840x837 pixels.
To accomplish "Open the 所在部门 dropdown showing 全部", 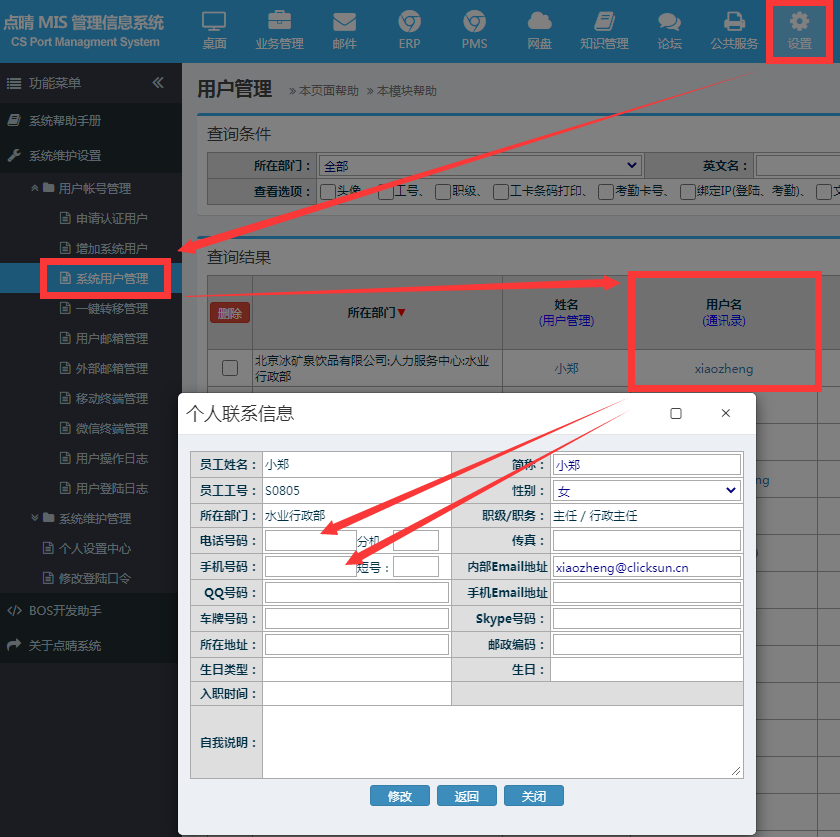I will click(x=480, y=166).
